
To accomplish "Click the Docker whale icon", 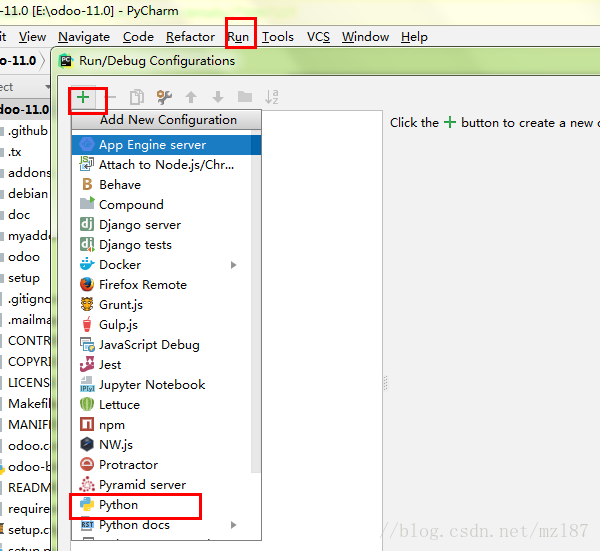I will tap(87, 264).
